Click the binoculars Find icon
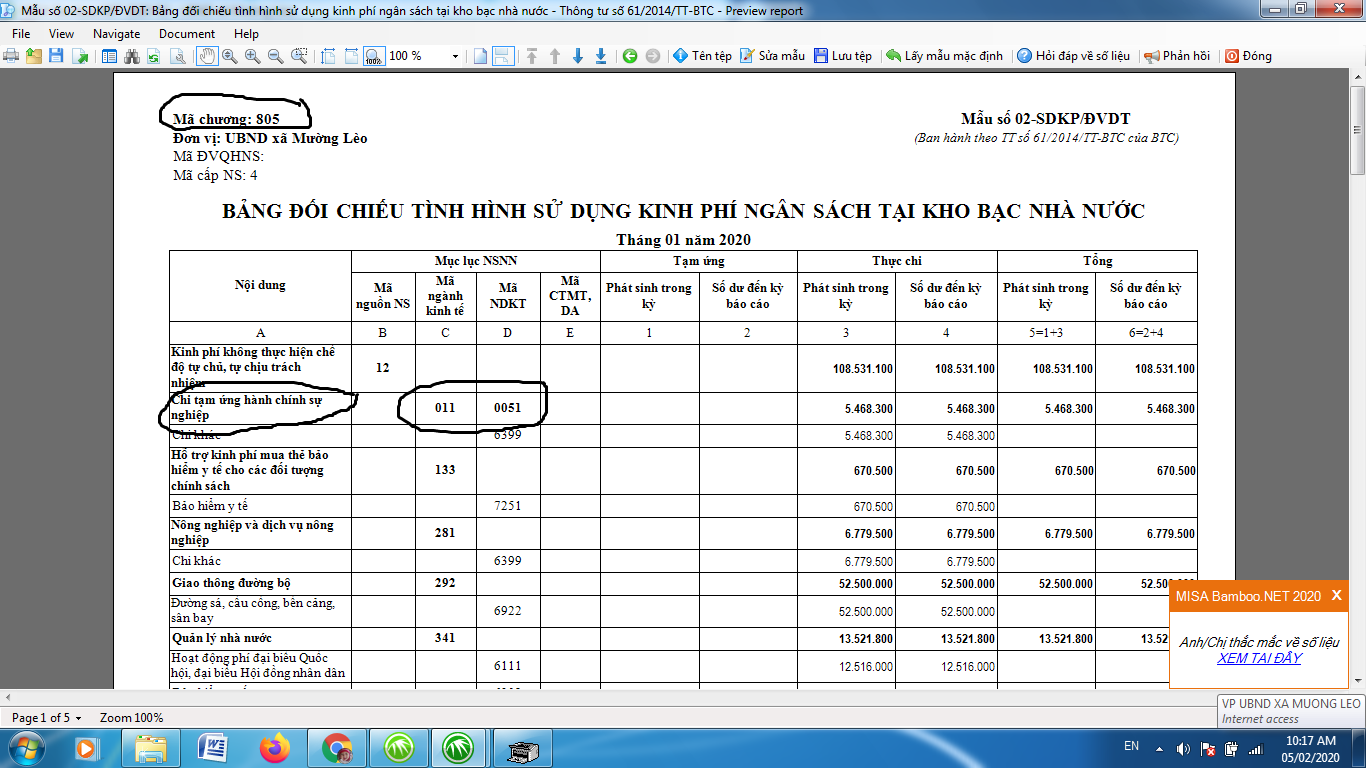This screenshot has height=768, width=1366. [131, 57]
